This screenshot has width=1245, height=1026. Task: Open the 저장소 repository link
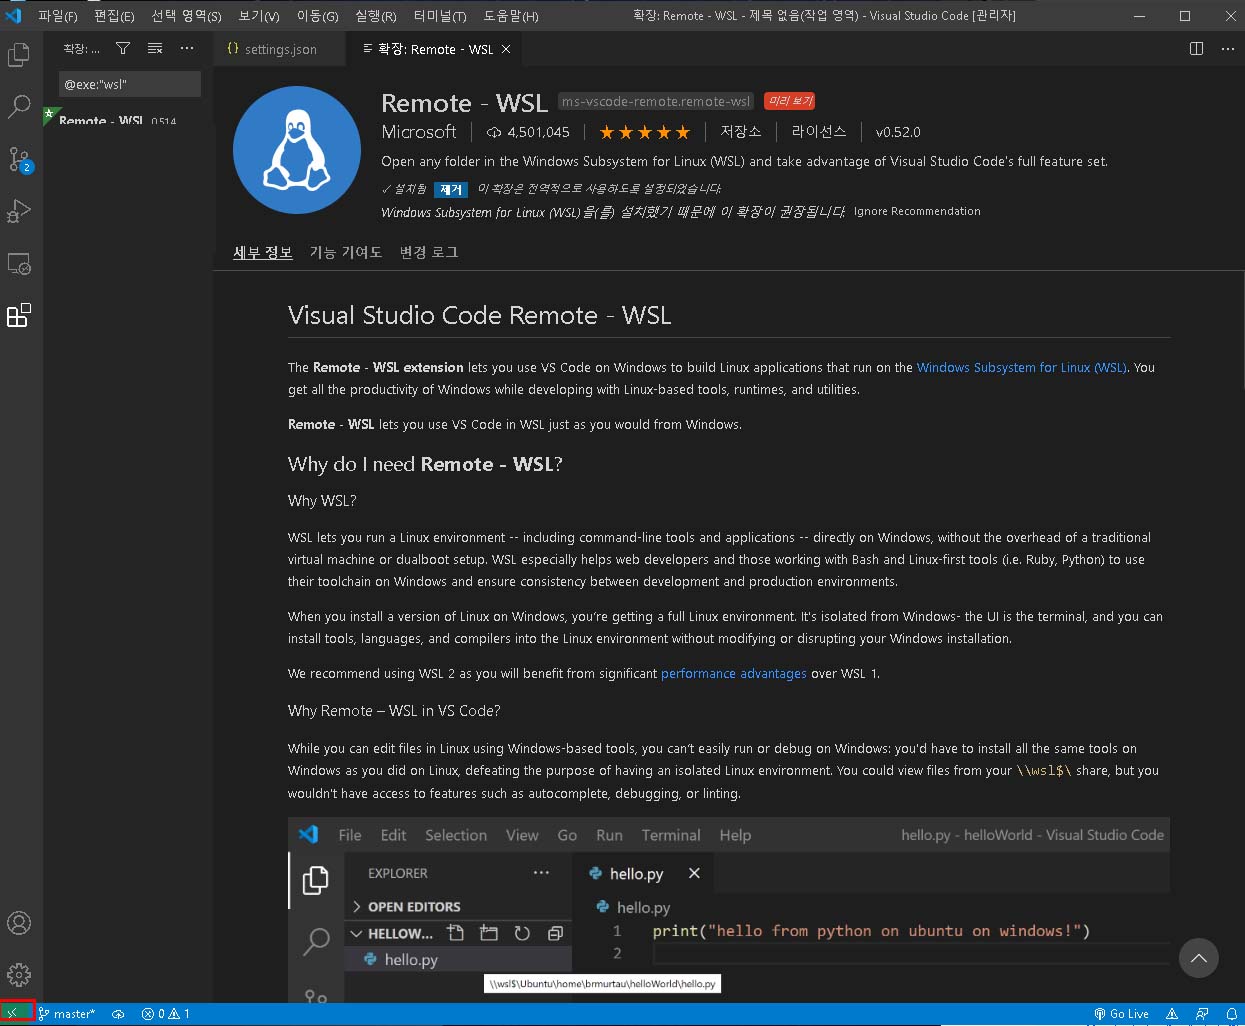(741, 132)
